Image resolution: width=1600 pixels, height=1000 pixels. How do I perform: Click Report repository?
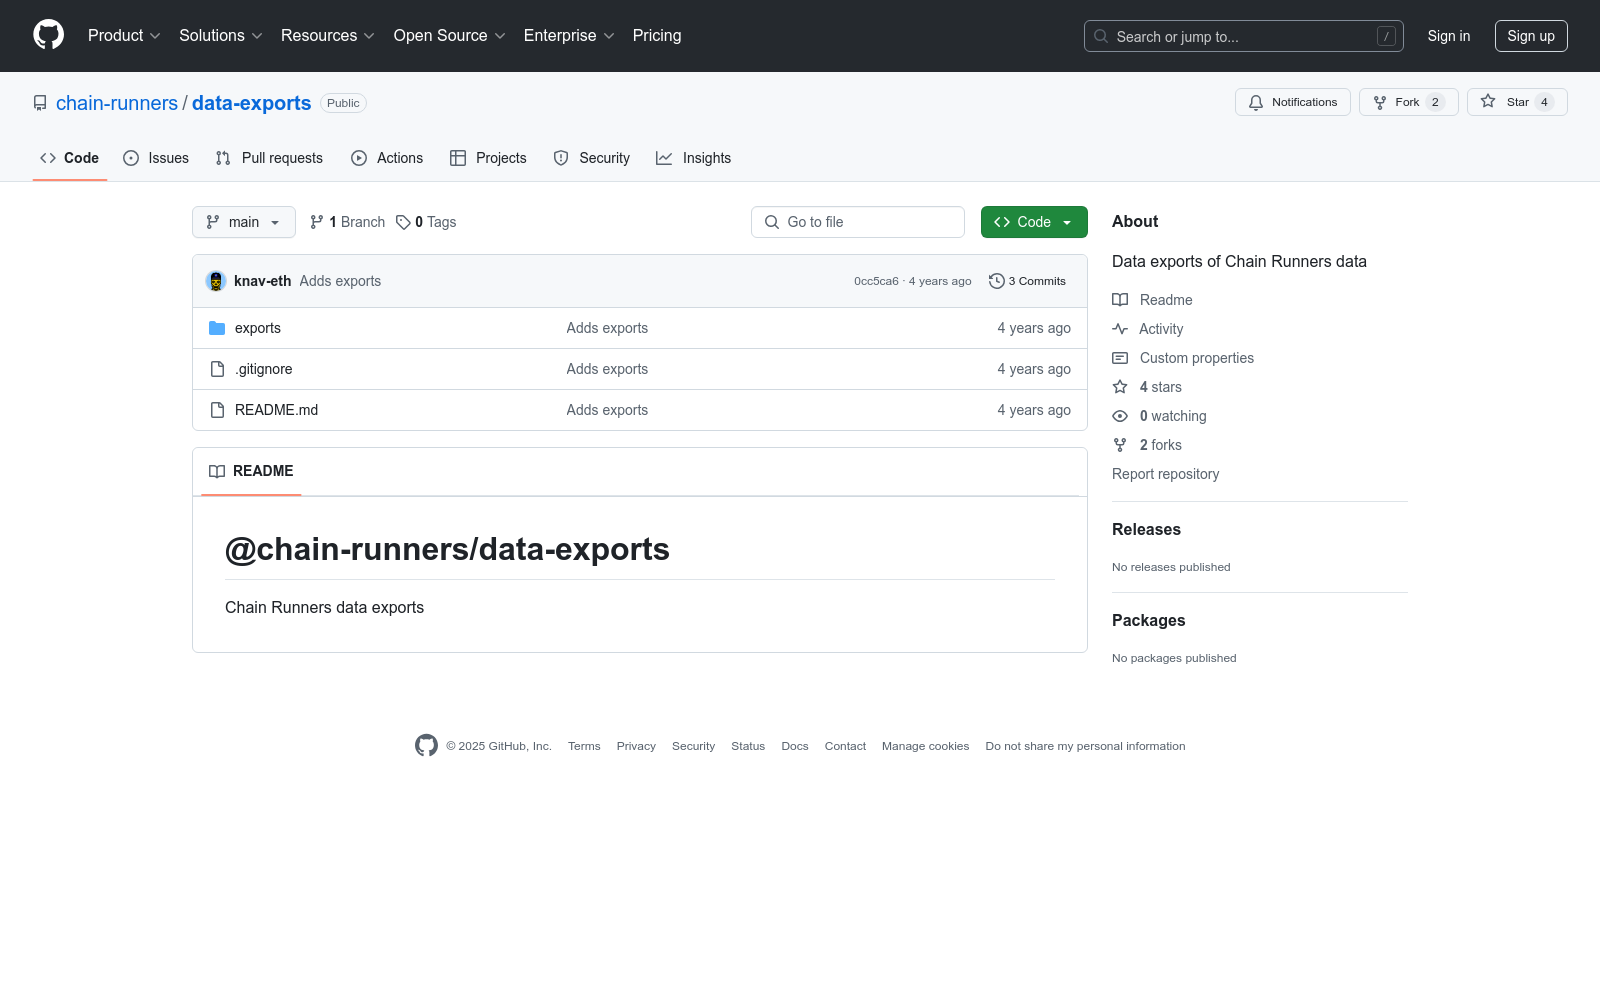[x=1166, y=474]
